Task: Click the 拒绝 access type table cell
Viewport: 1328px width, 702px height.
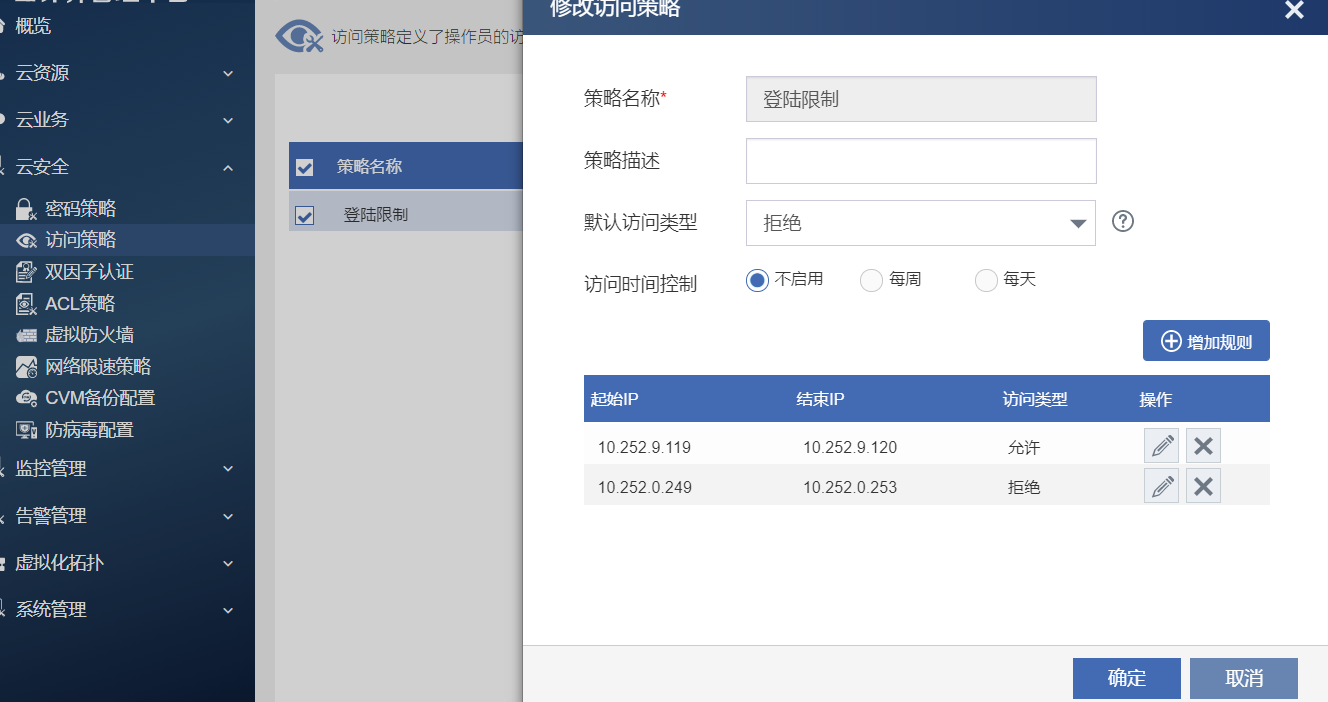Action: [x=1024, y=487]
